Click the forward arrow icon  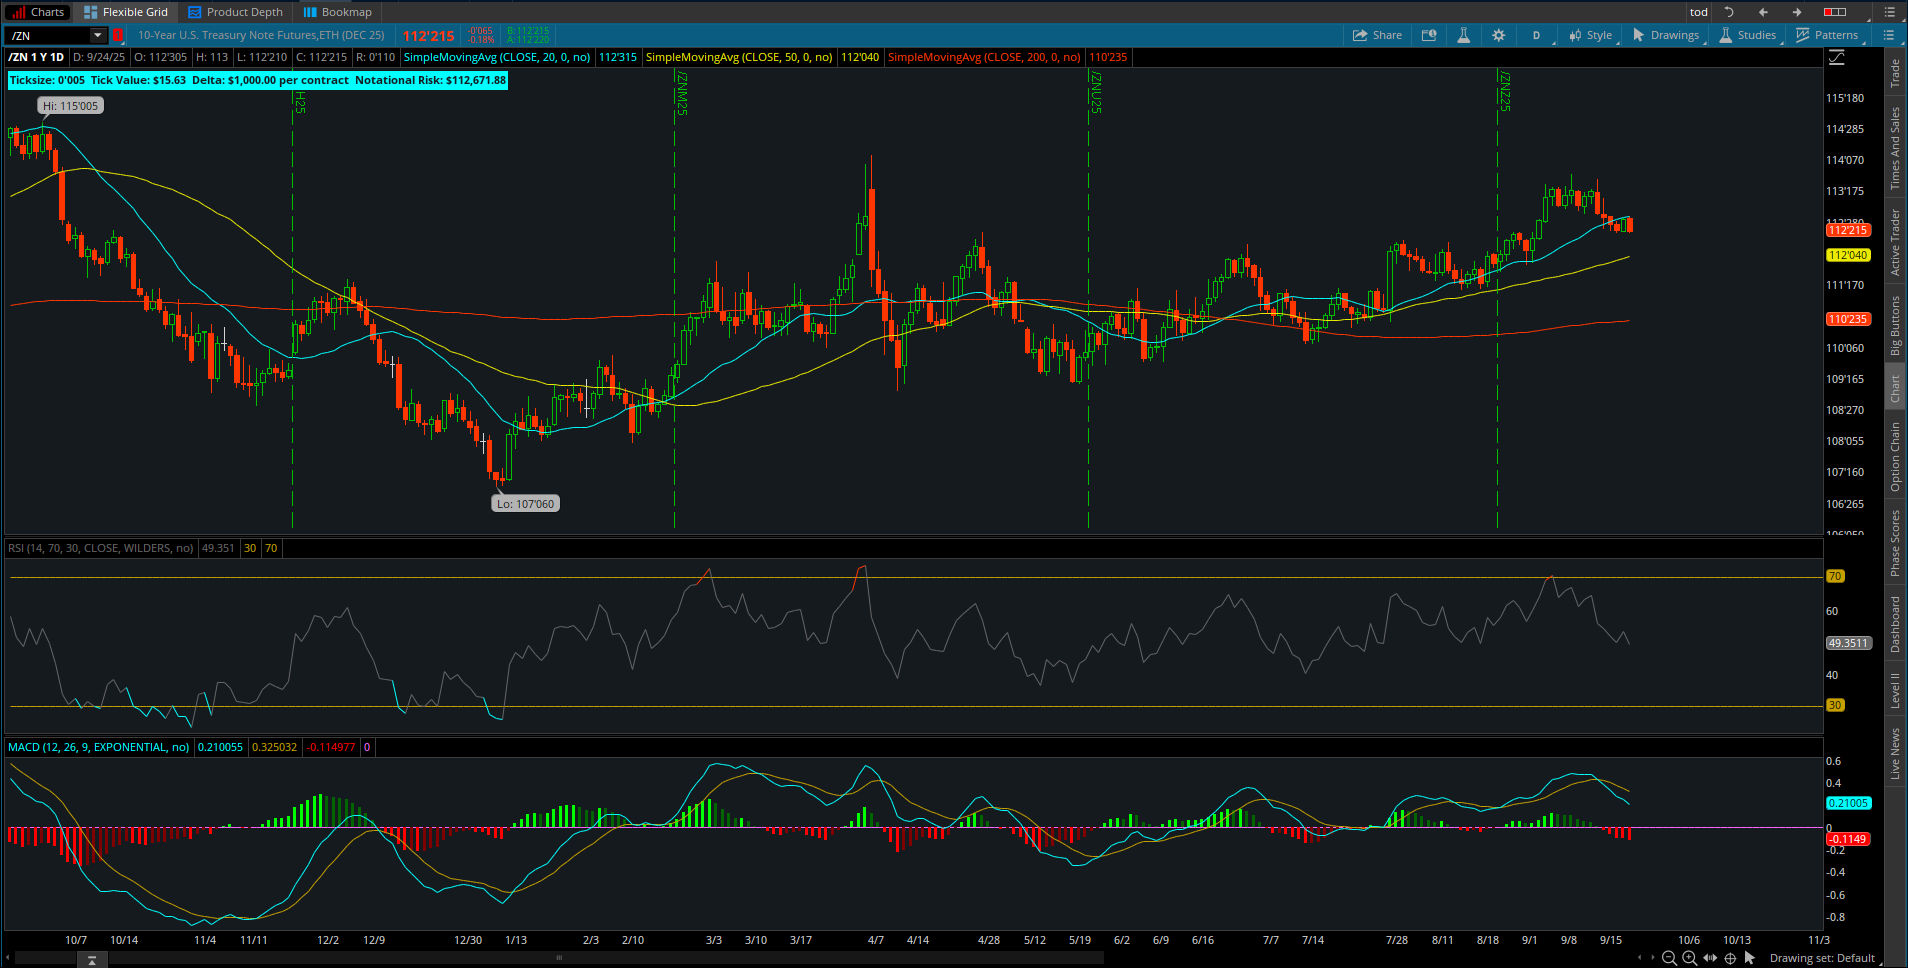pyautogui.click(x=1797, y=12)
